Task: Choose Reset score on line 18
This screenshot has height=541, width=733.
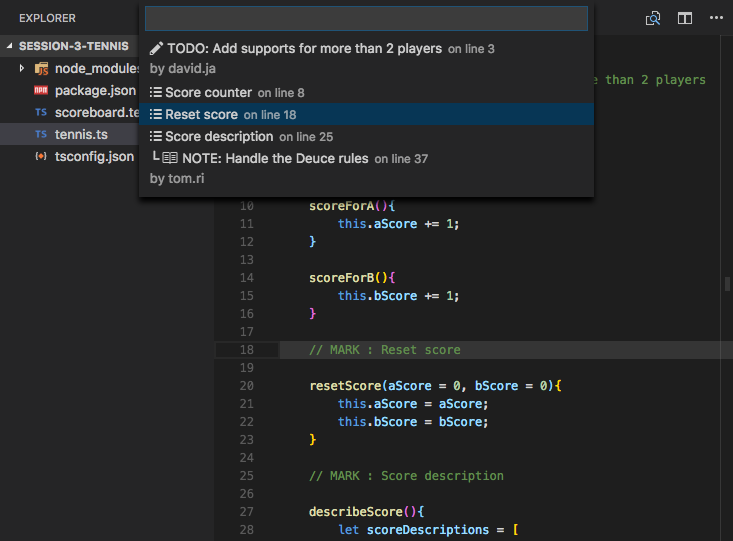Action: click(366, 115)
